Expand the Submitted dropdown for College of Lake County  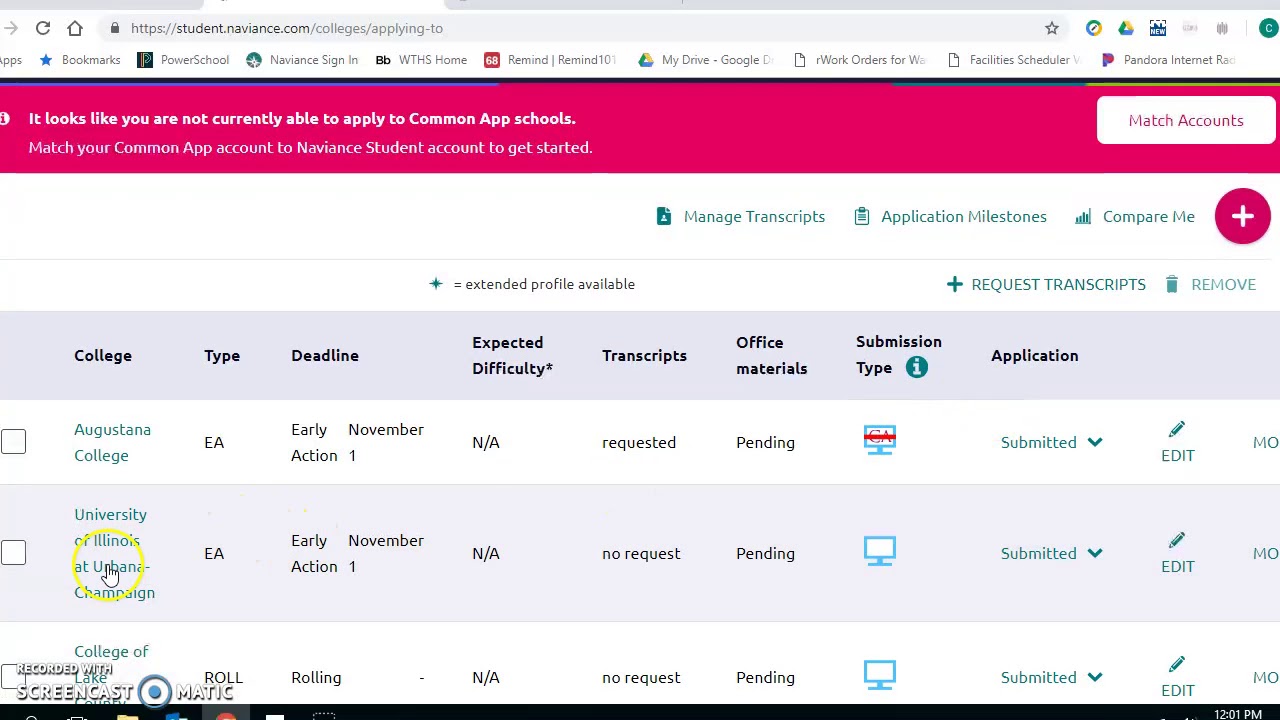(x=1095, y=677)
